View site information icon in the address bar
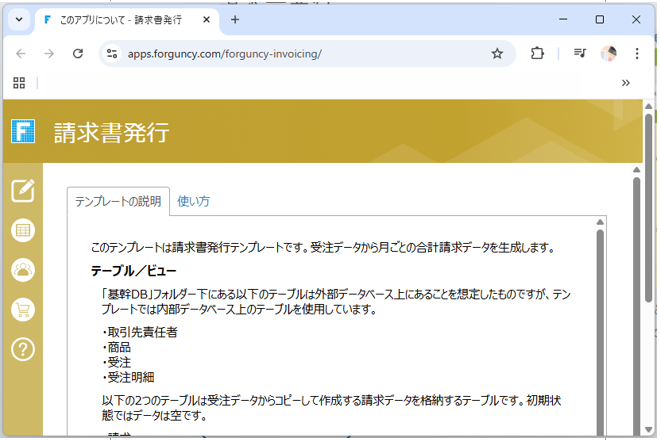Screen dimensions: 660x440 point(113,54)
